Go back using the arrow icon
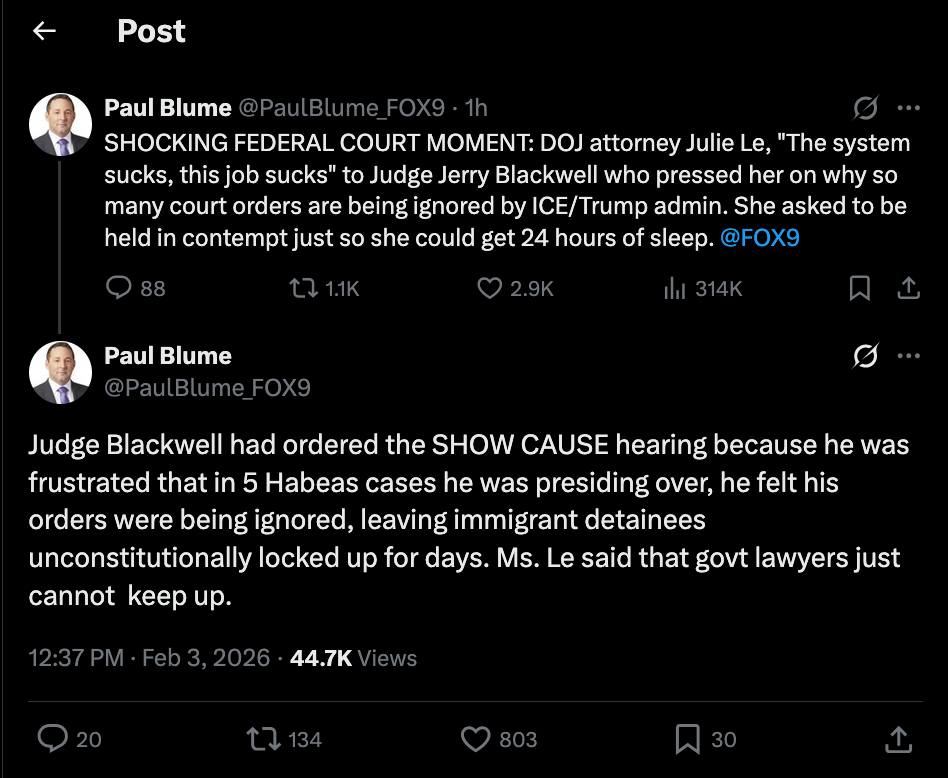948x778 pixels. [44, 31]
